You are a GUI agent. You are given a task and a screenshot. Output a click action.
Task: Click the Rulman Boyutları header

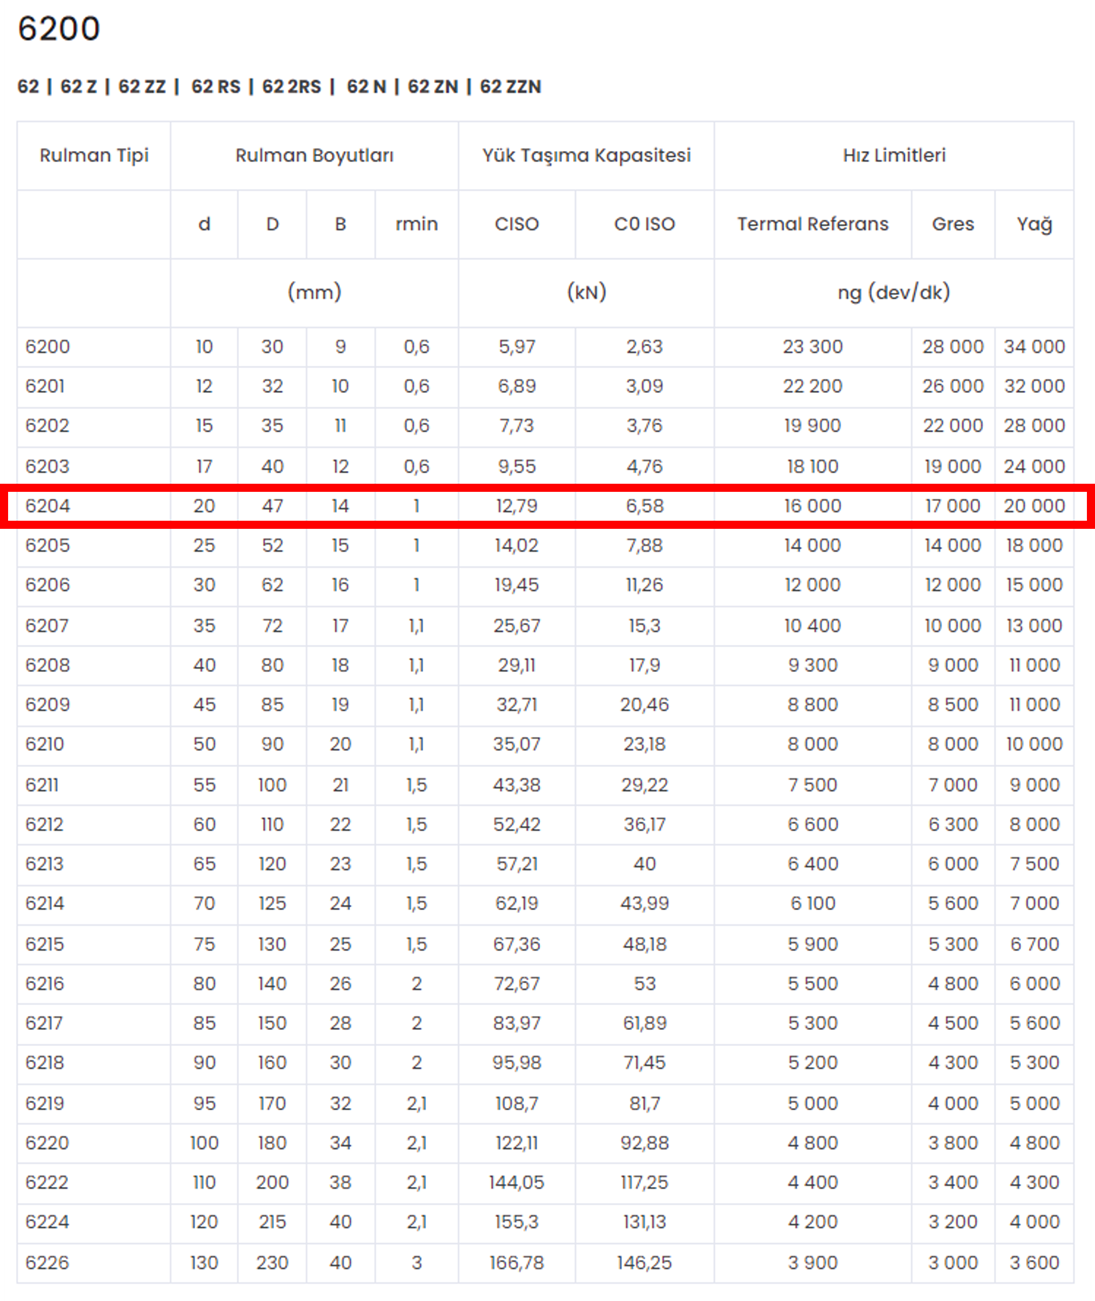click(x=314, y=155)
